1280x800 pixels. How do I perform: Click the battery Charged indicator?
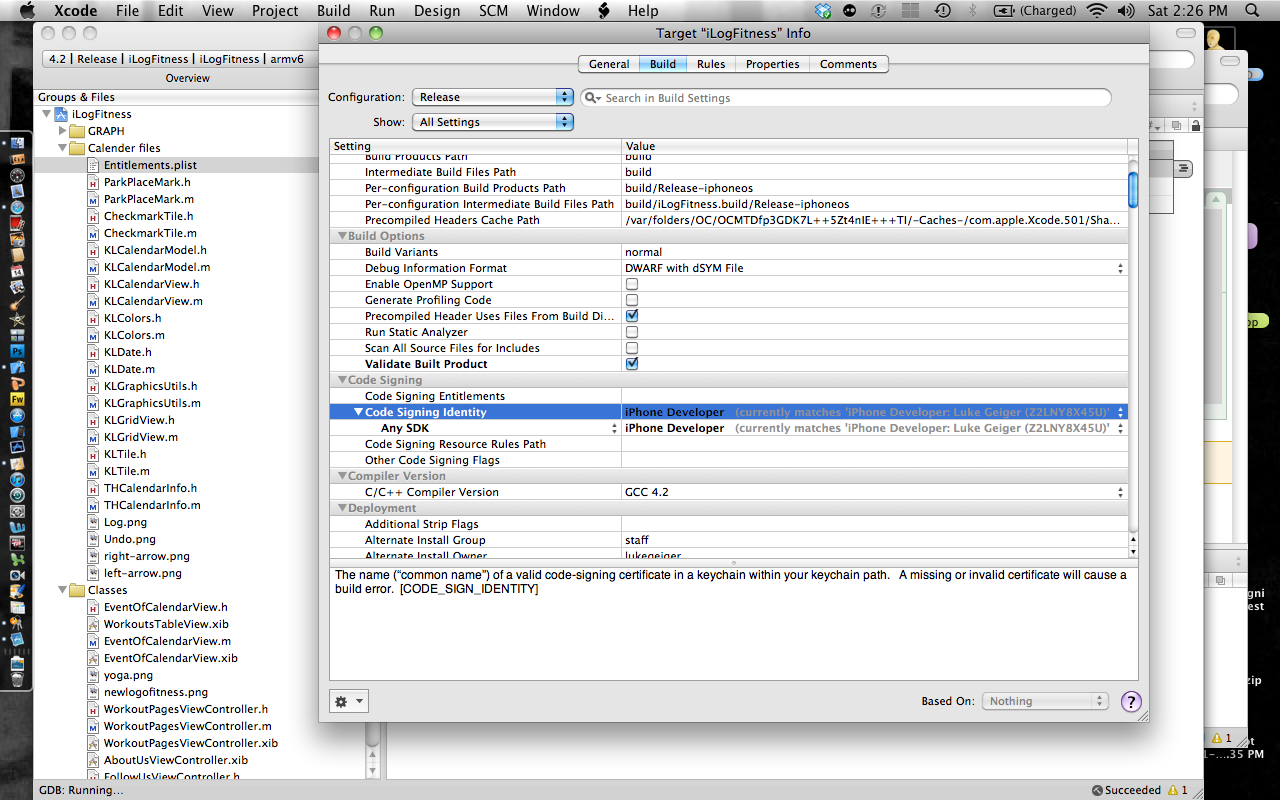tap(1036, 11)
